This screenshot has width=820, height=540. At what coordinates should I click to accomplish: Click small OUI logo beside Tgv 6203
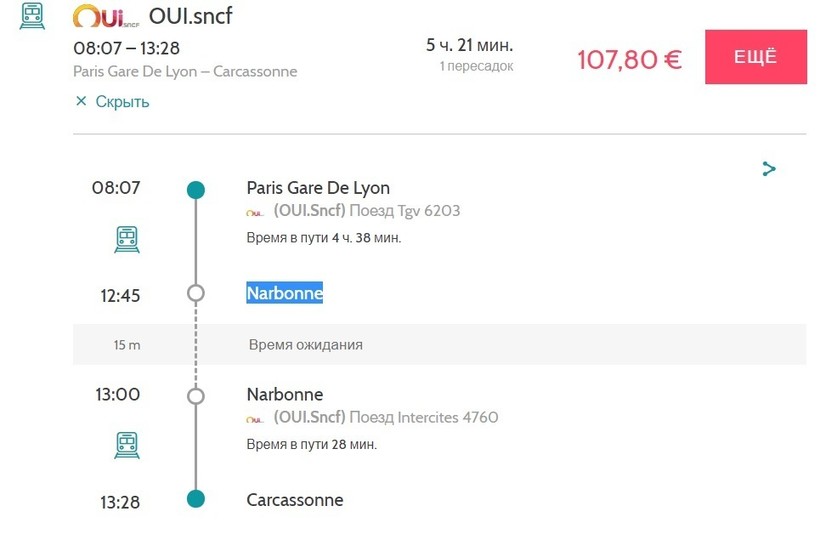255,212
